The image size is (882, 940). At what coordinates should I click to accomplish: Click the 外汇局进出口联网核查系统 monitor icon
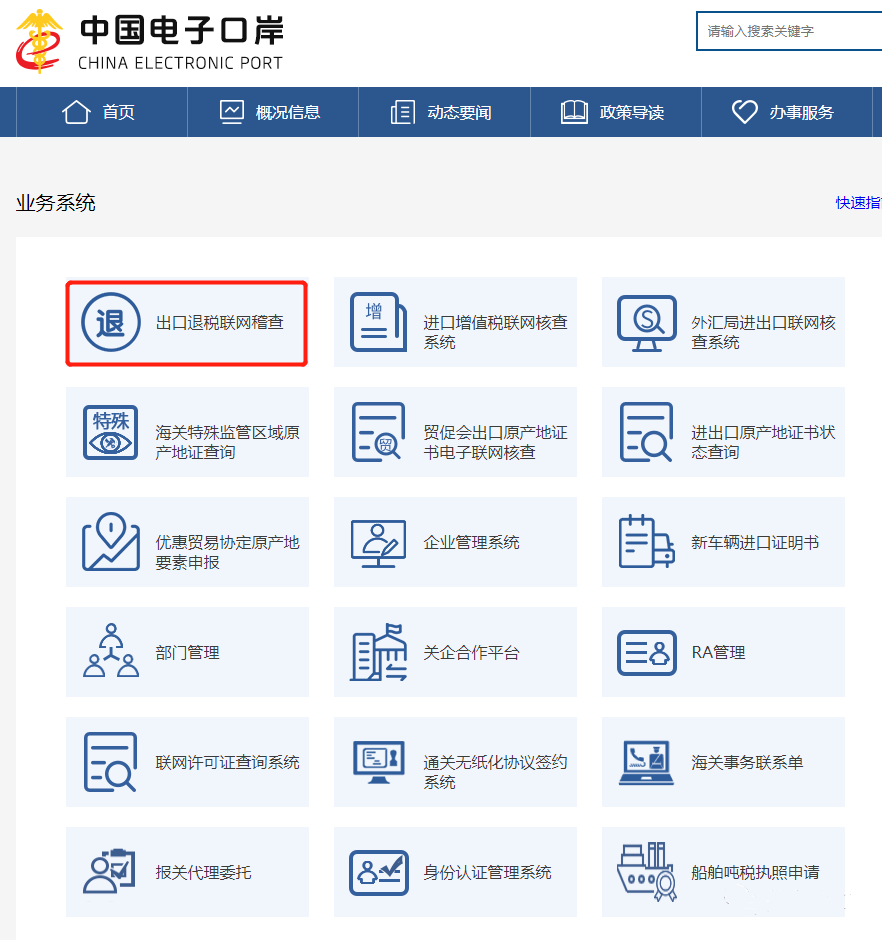(x=646, y=323)
